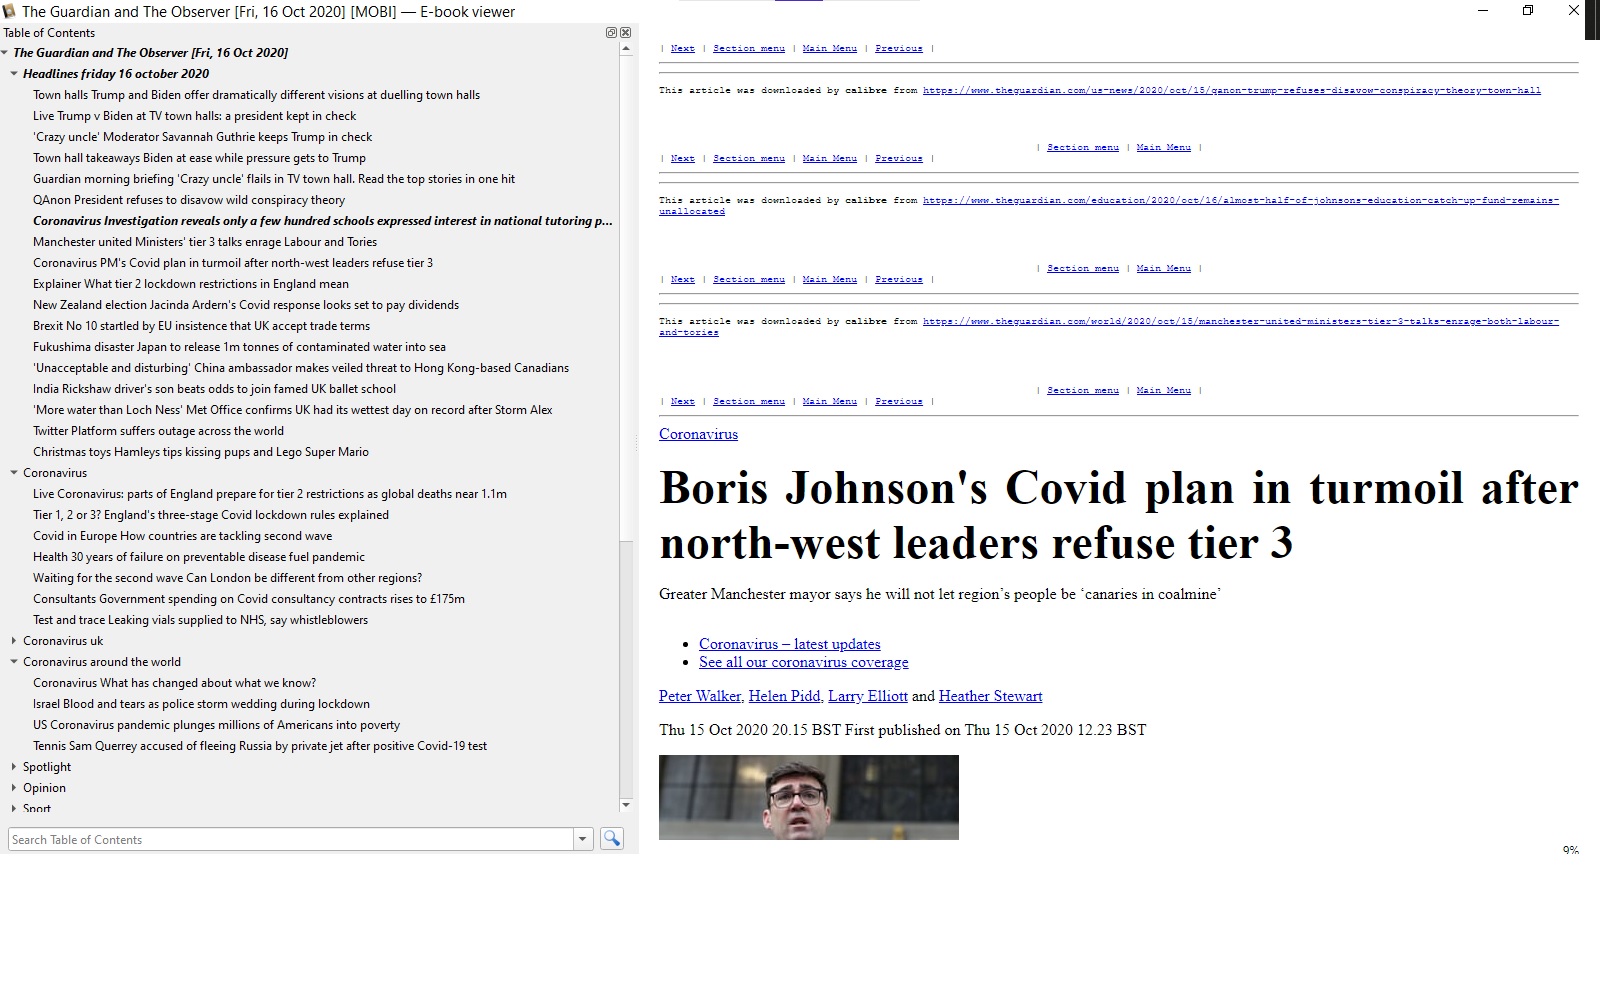Click the Andy Burnham article photo
Image resolution: width=1600 pixels, height=984 pixels.
808,797
